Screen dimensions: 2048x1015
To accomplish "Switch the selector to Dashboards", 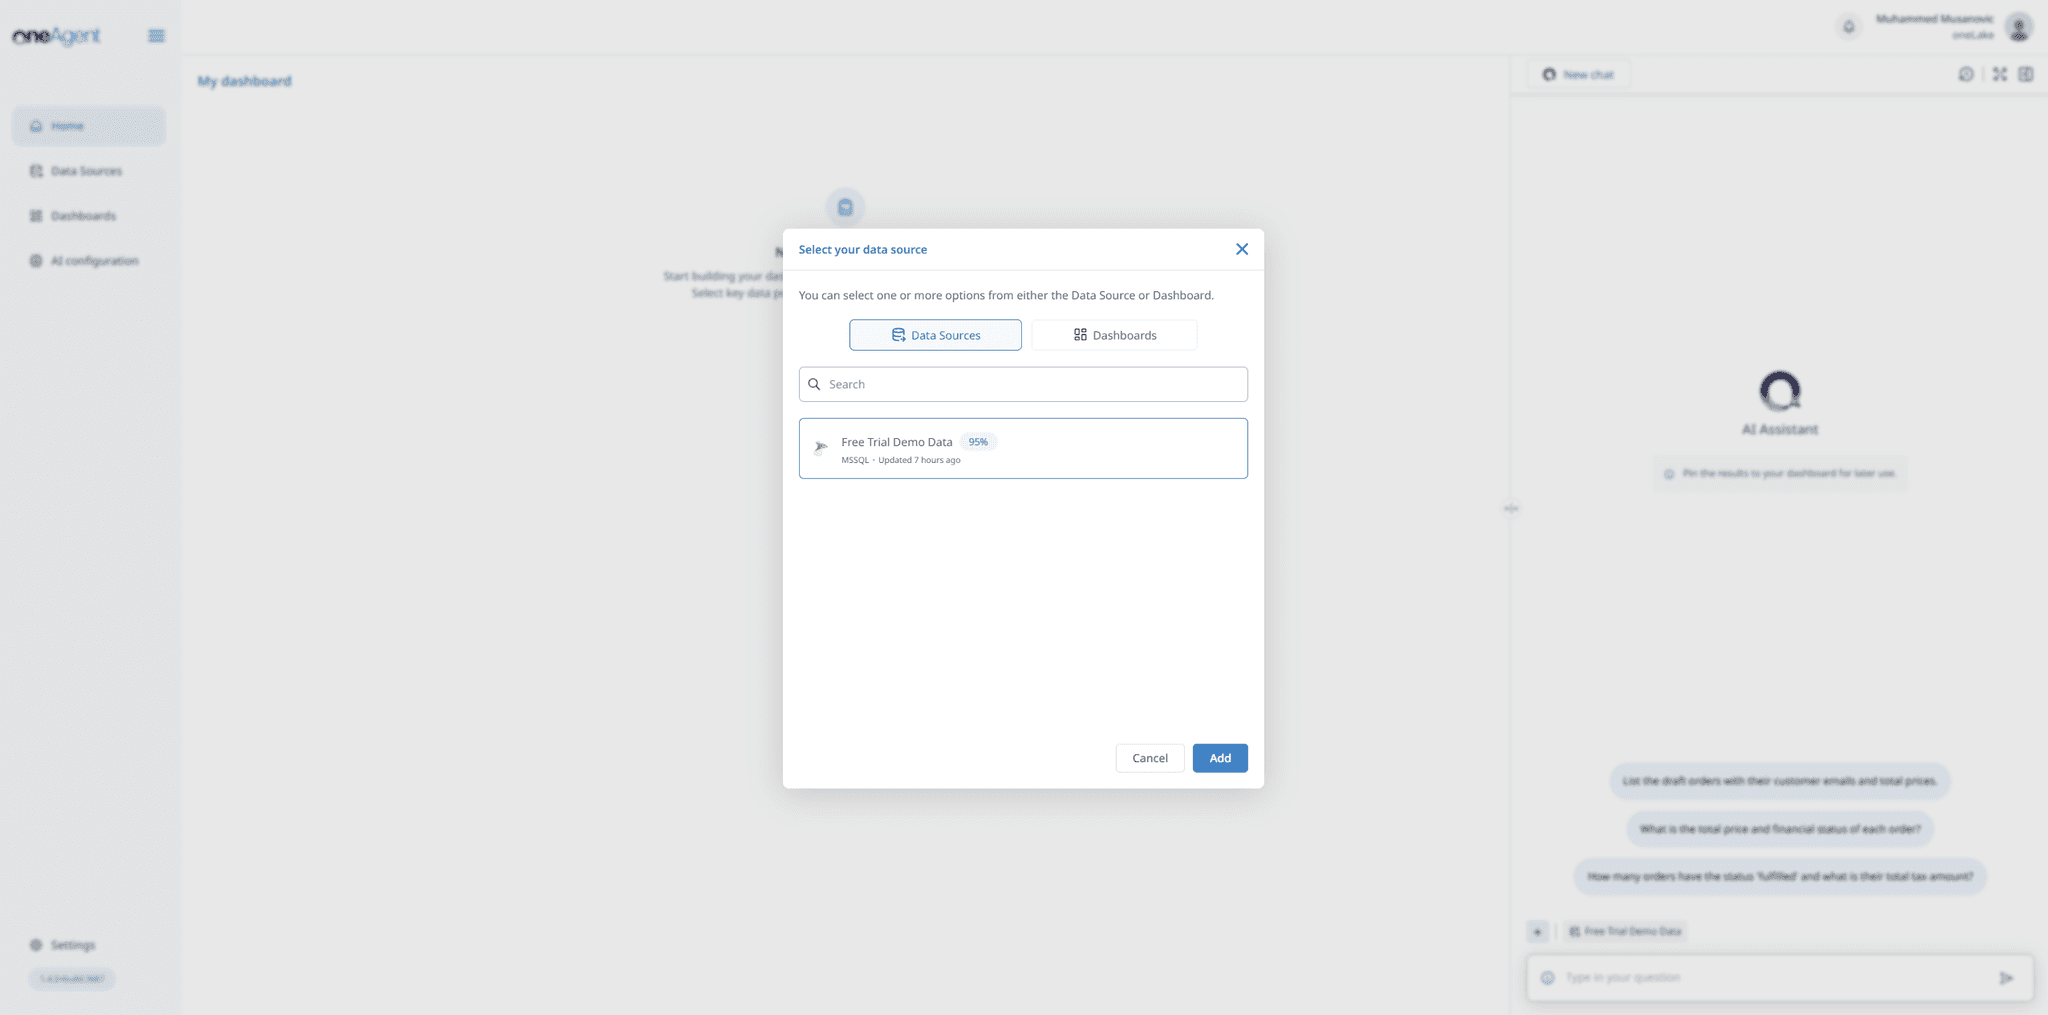I will [1113, 334].
